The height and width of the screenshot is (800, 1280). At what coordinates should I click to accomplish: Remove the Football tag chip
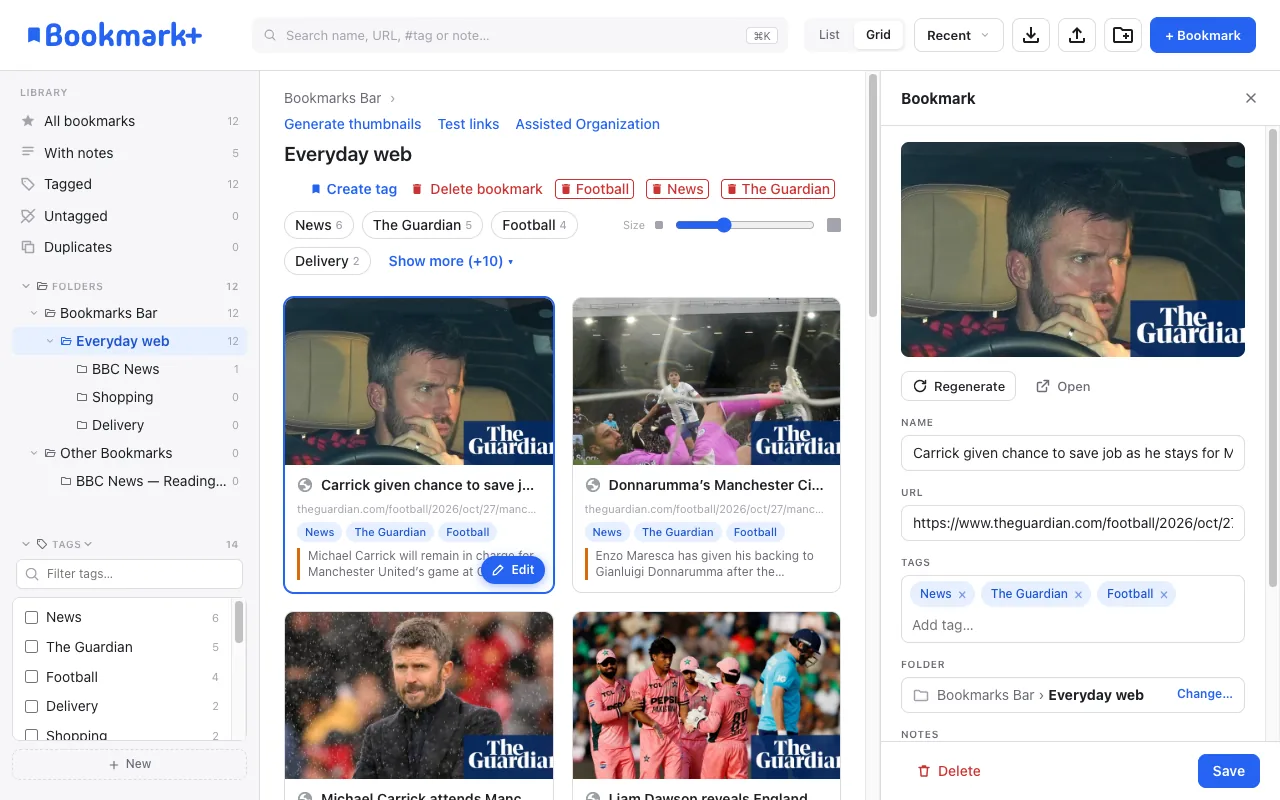[1163, 595]
